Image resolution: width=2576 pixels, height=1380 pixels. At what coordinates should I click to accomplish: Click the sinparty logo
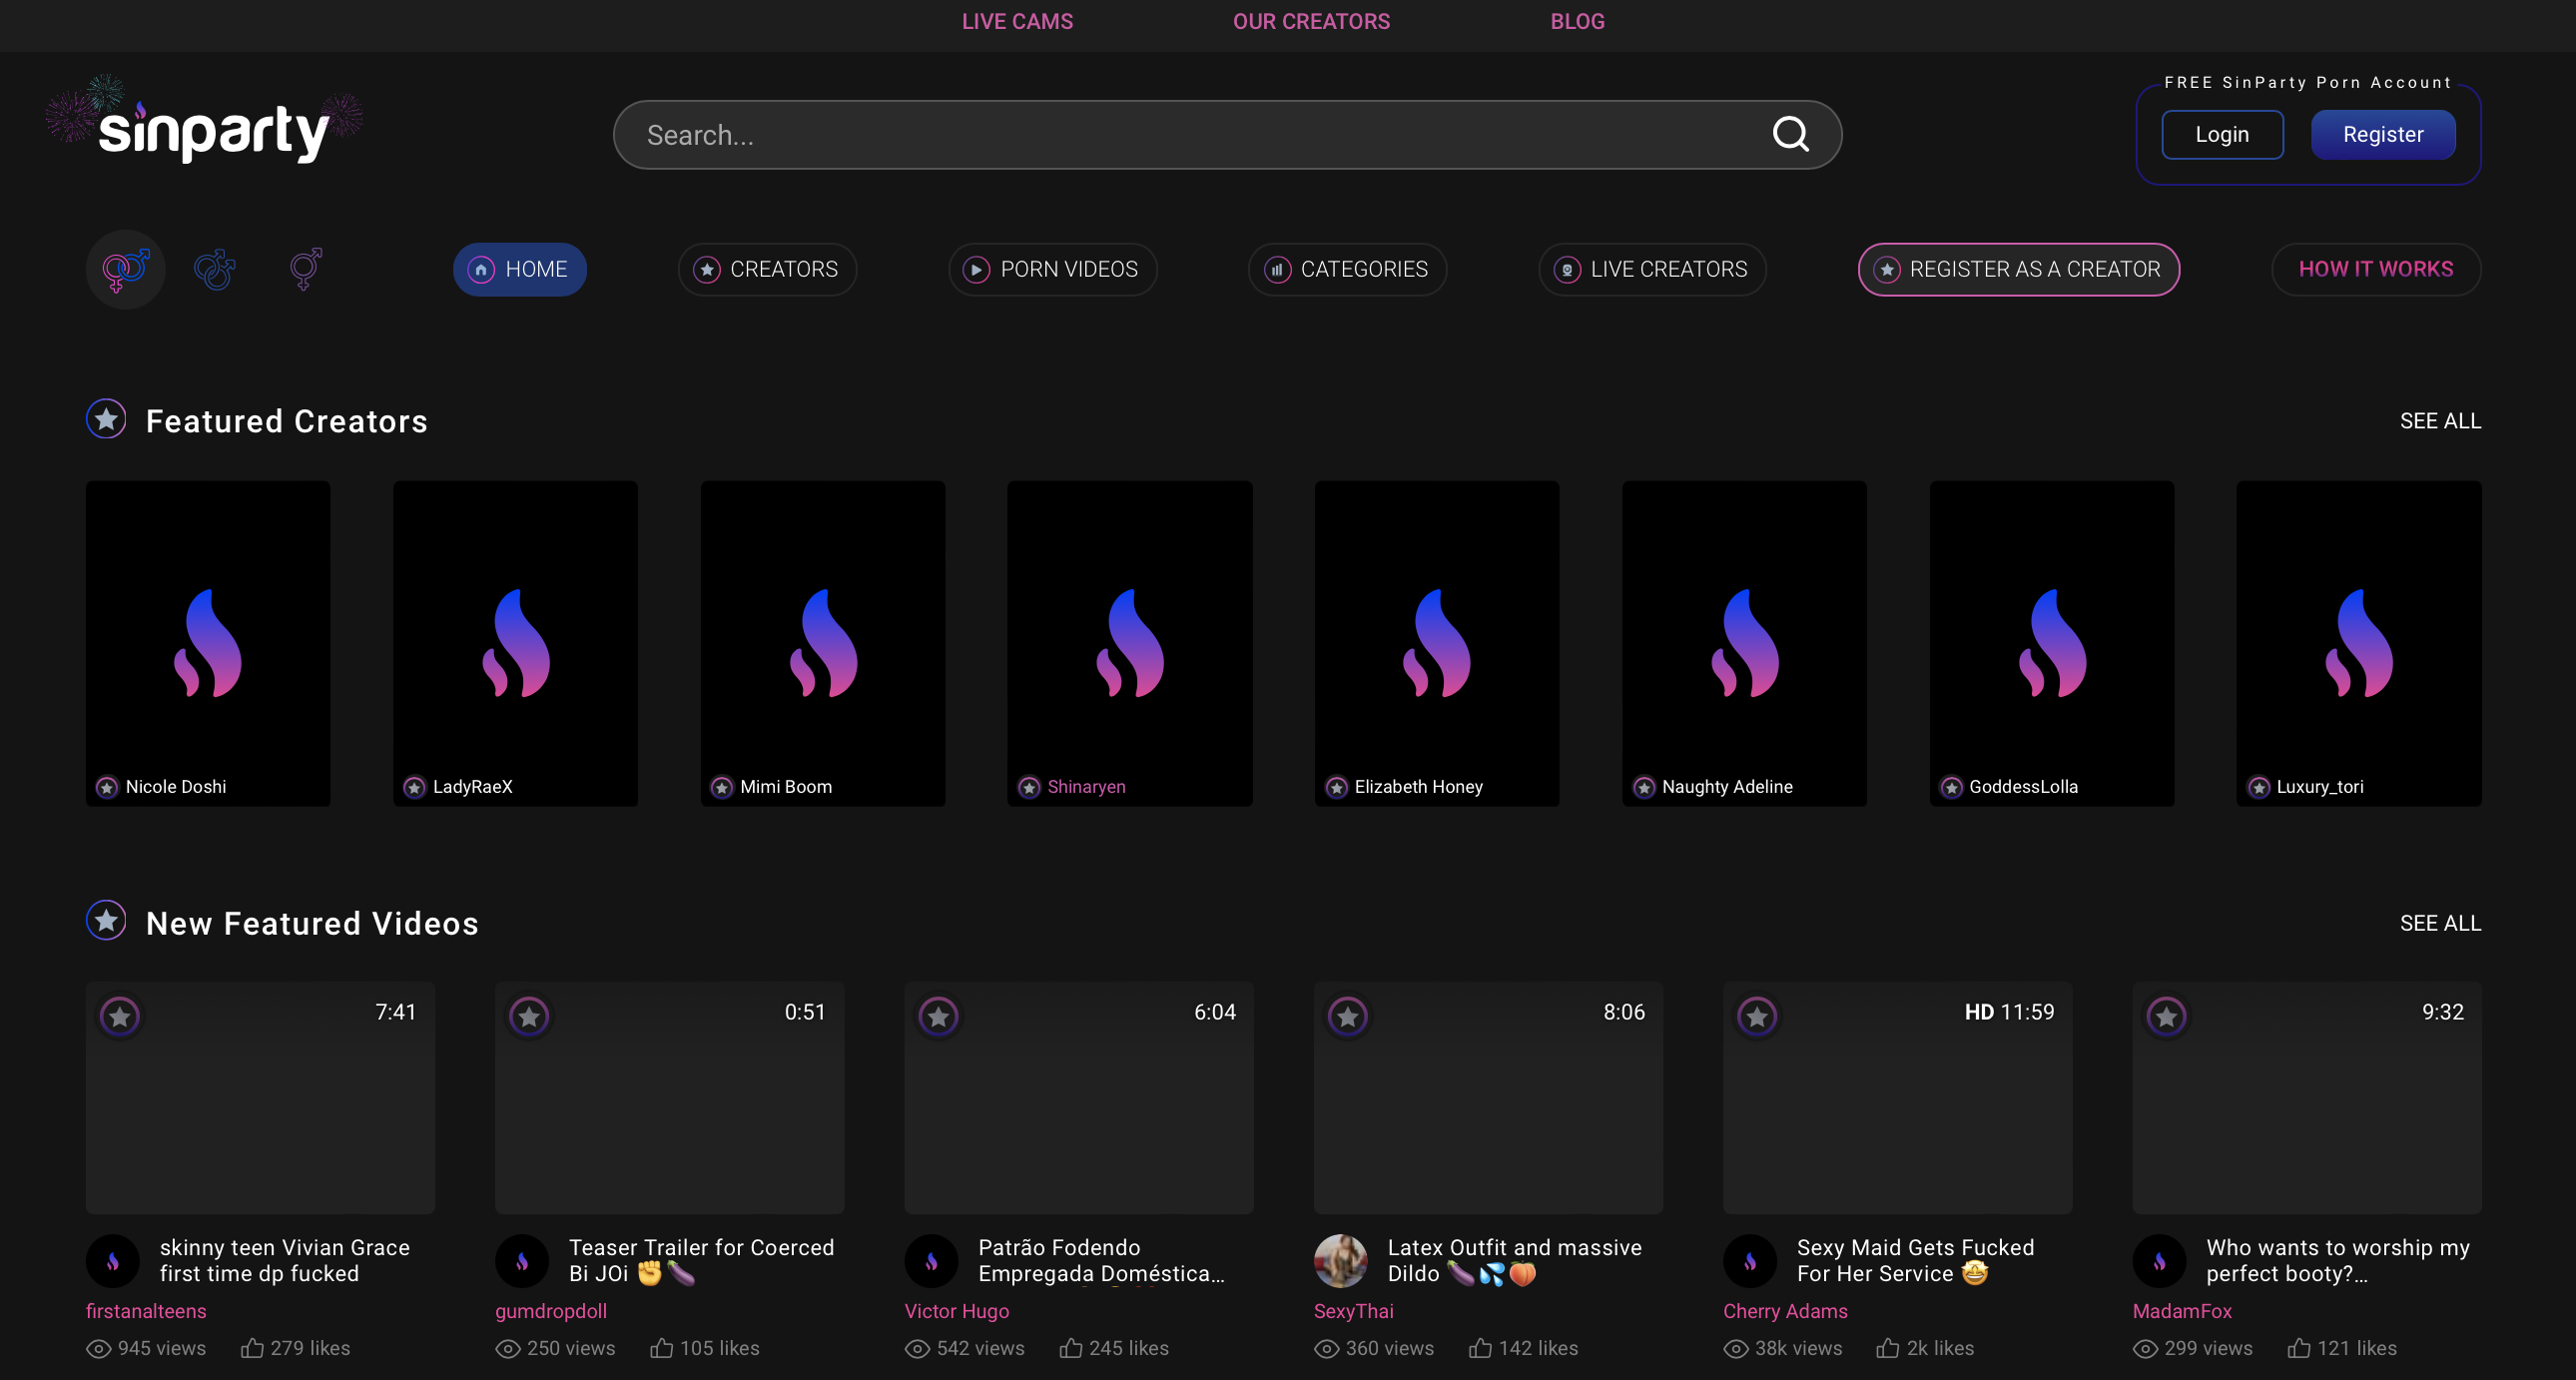tap(212, 130)
